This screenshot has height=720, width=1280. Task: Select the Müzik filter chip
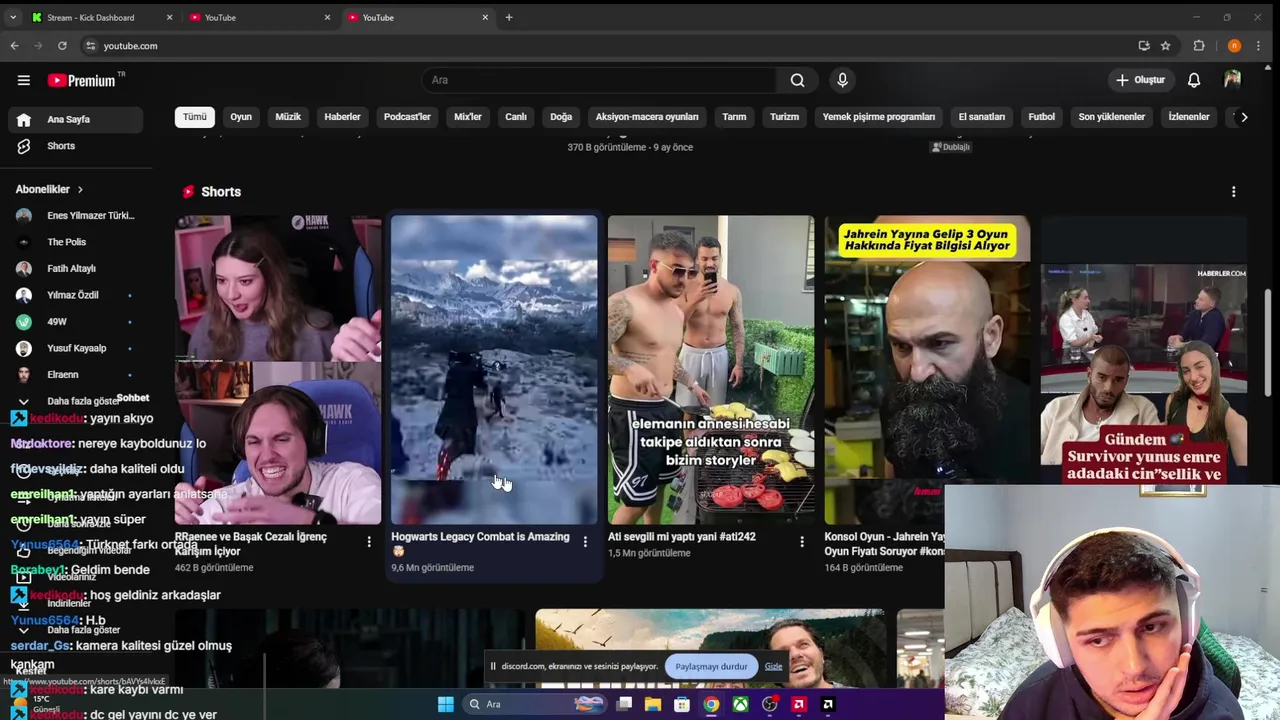[x=288, y=117]
